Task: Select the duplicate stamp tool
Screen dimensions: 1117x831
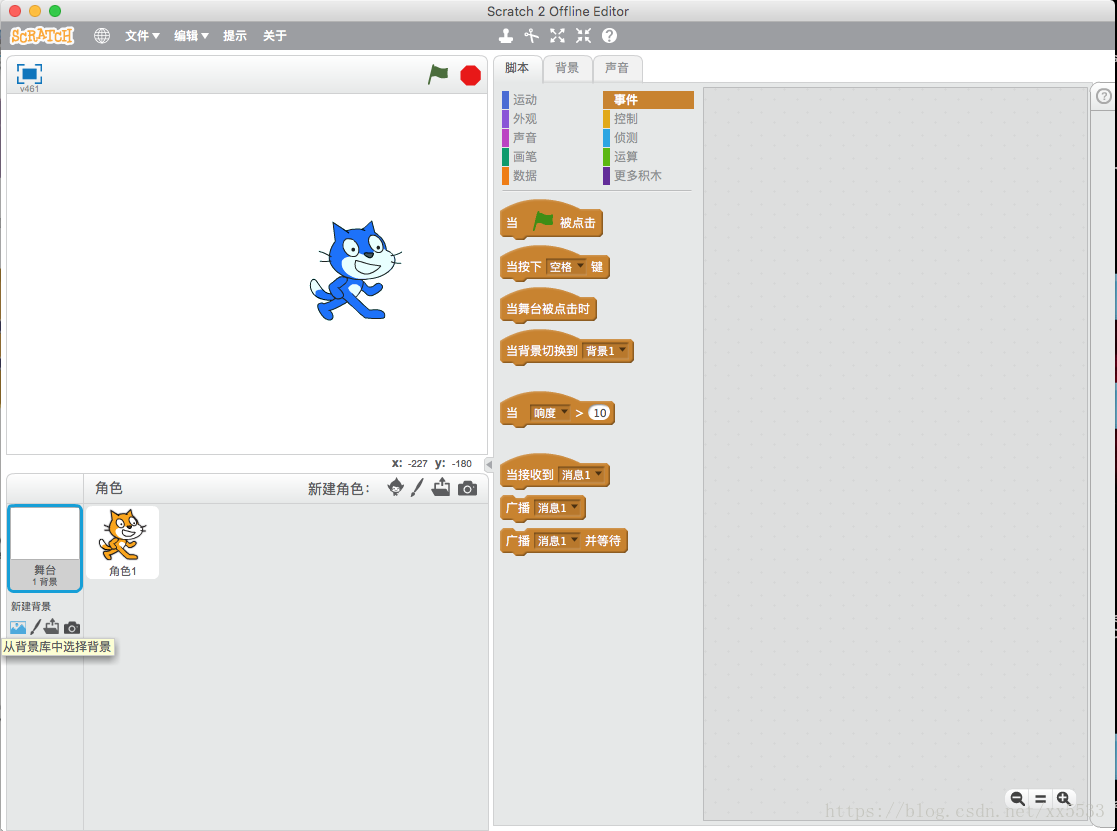Action: click(x=506, y=36)
